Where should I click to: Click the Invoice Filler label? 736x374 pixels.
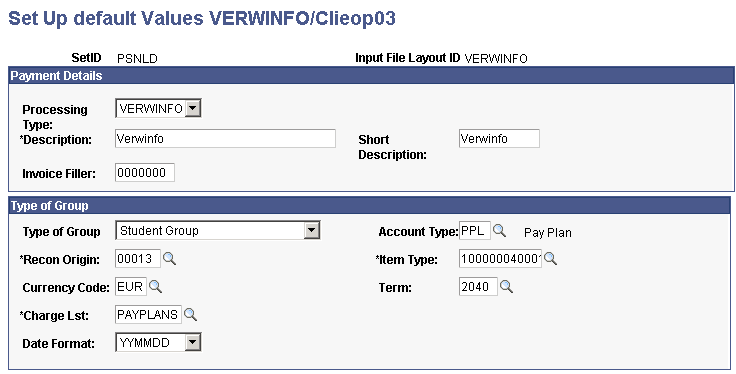pyautogui.click(x=59, y=174)
